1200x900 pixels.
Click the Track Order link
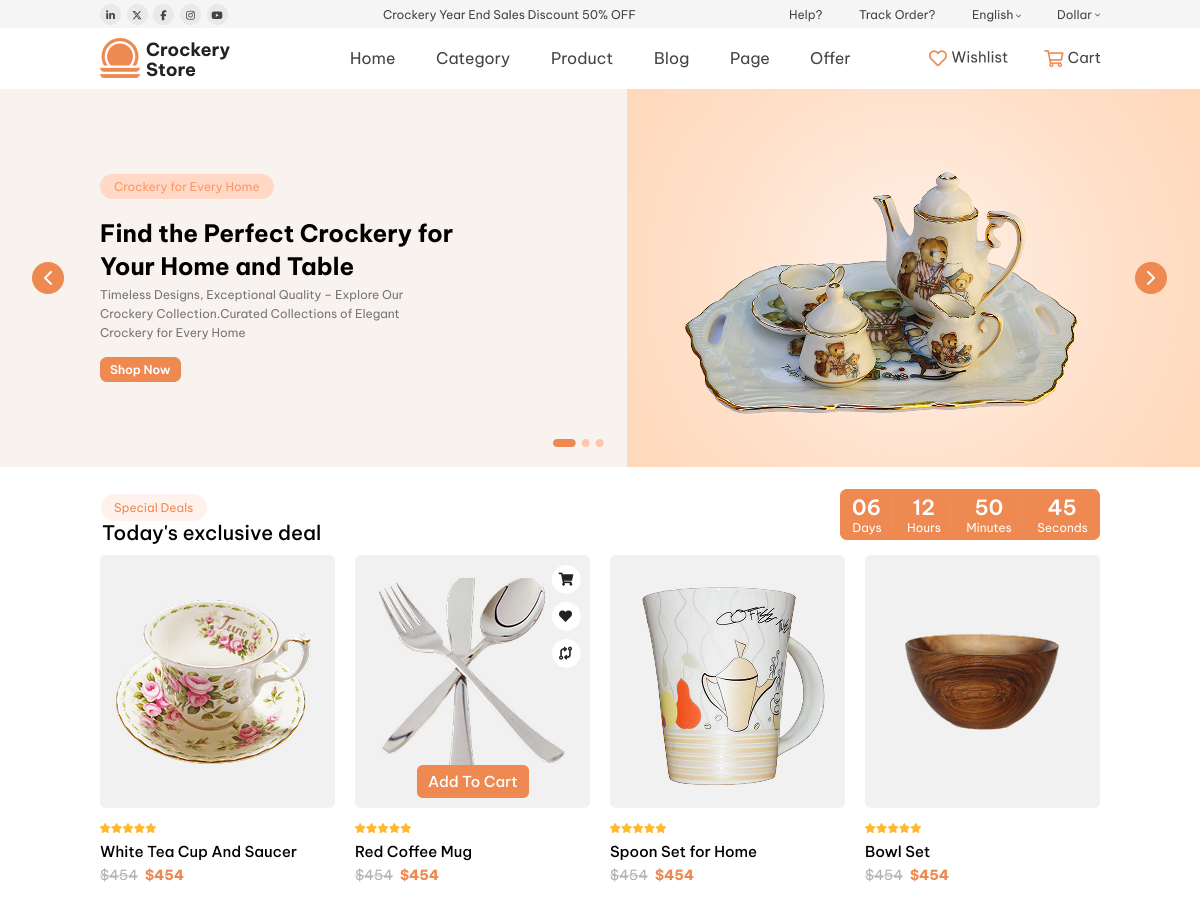coord(896,14)
